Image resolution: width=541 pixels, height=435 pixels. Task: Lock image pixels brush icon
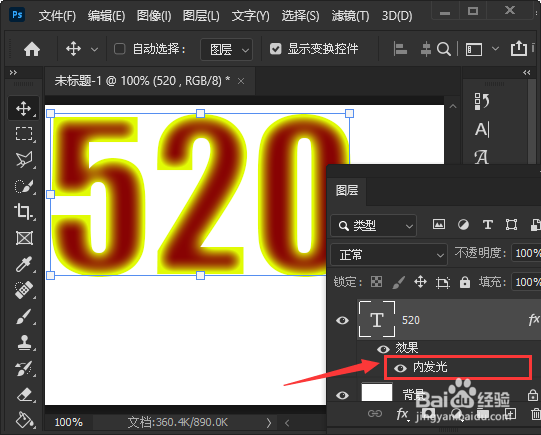(399, 282)
